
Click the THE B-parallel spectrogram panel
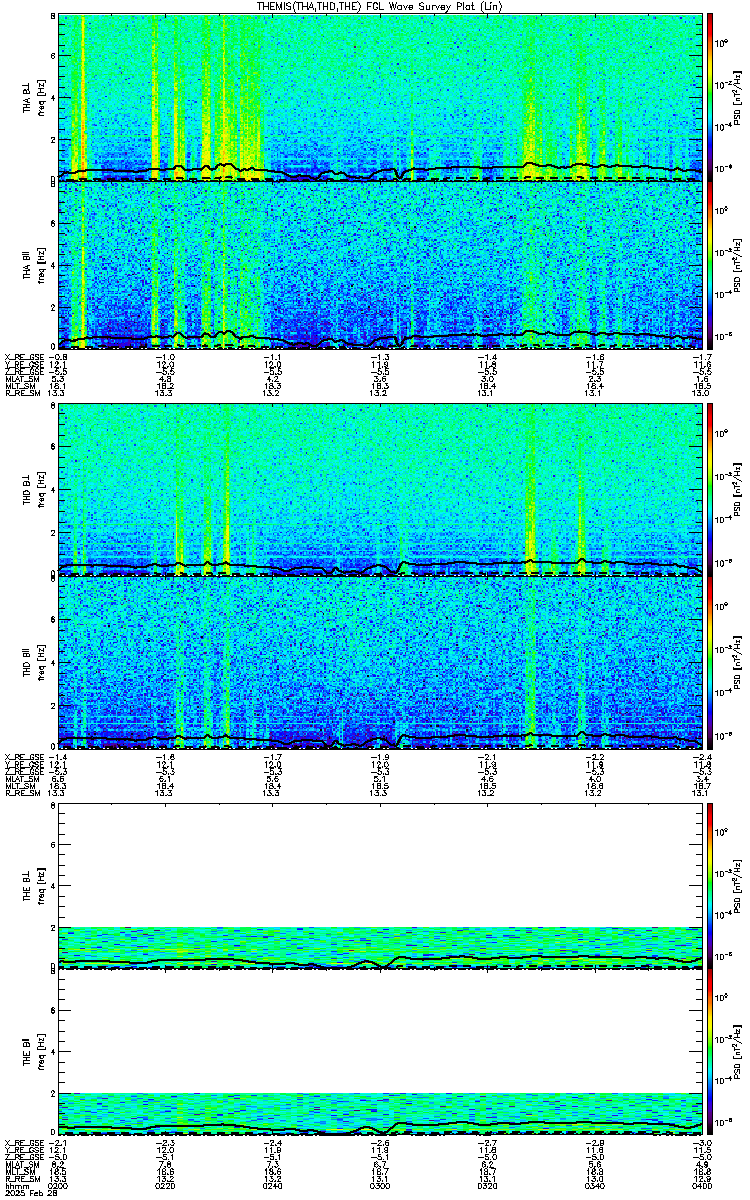380,1053
